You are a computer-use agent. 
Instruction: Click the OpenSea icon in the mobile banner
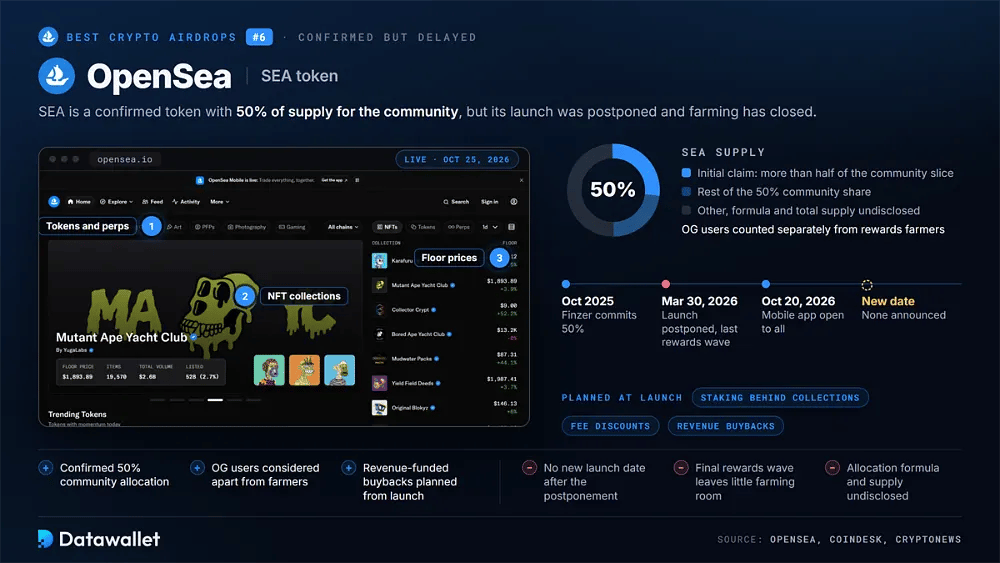click(200, 180)
